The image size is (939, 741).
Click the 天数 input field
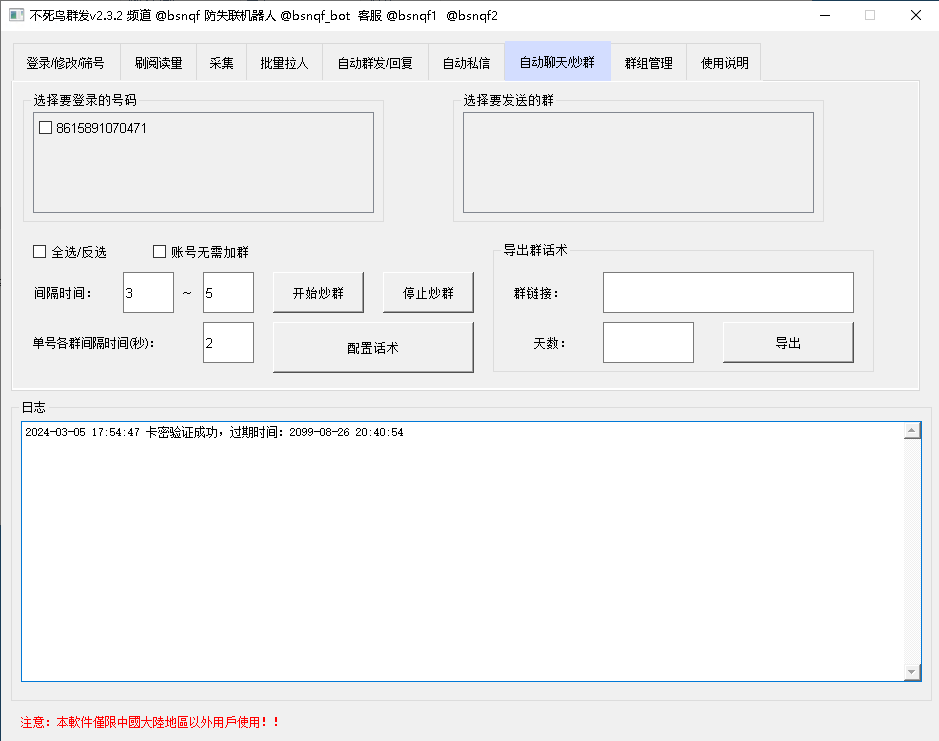[x=647, y=343]
